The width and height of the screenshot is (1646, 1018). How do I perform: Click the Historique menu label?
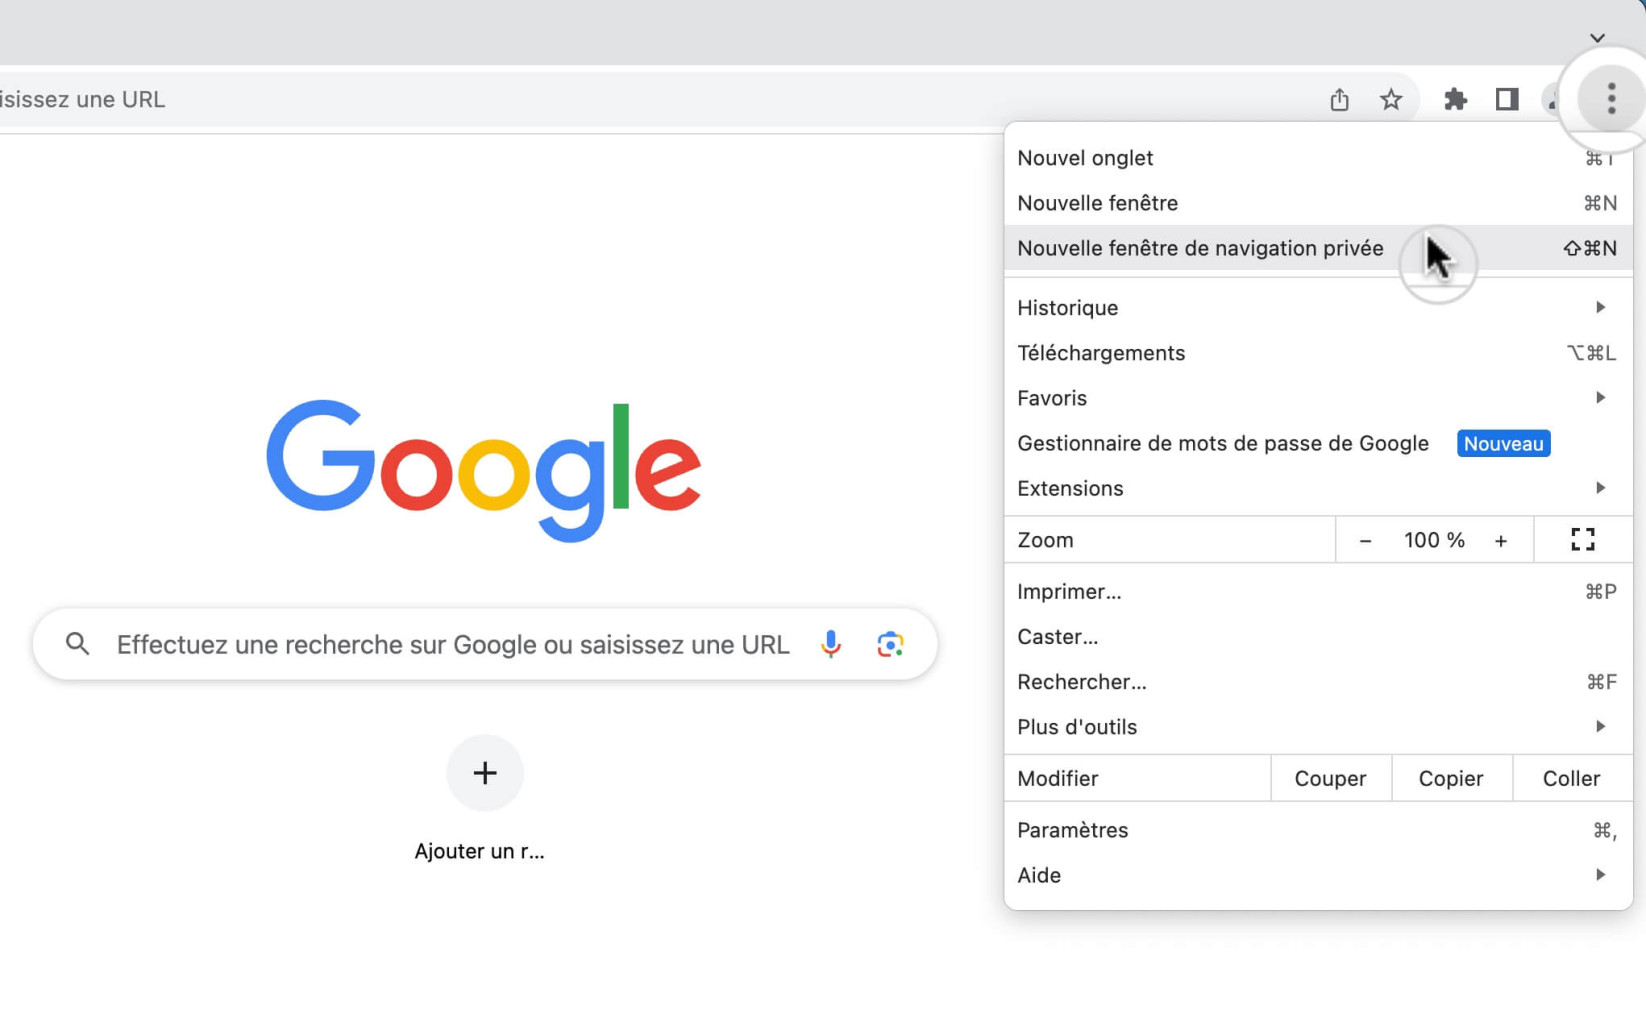tap(1067, 308)
